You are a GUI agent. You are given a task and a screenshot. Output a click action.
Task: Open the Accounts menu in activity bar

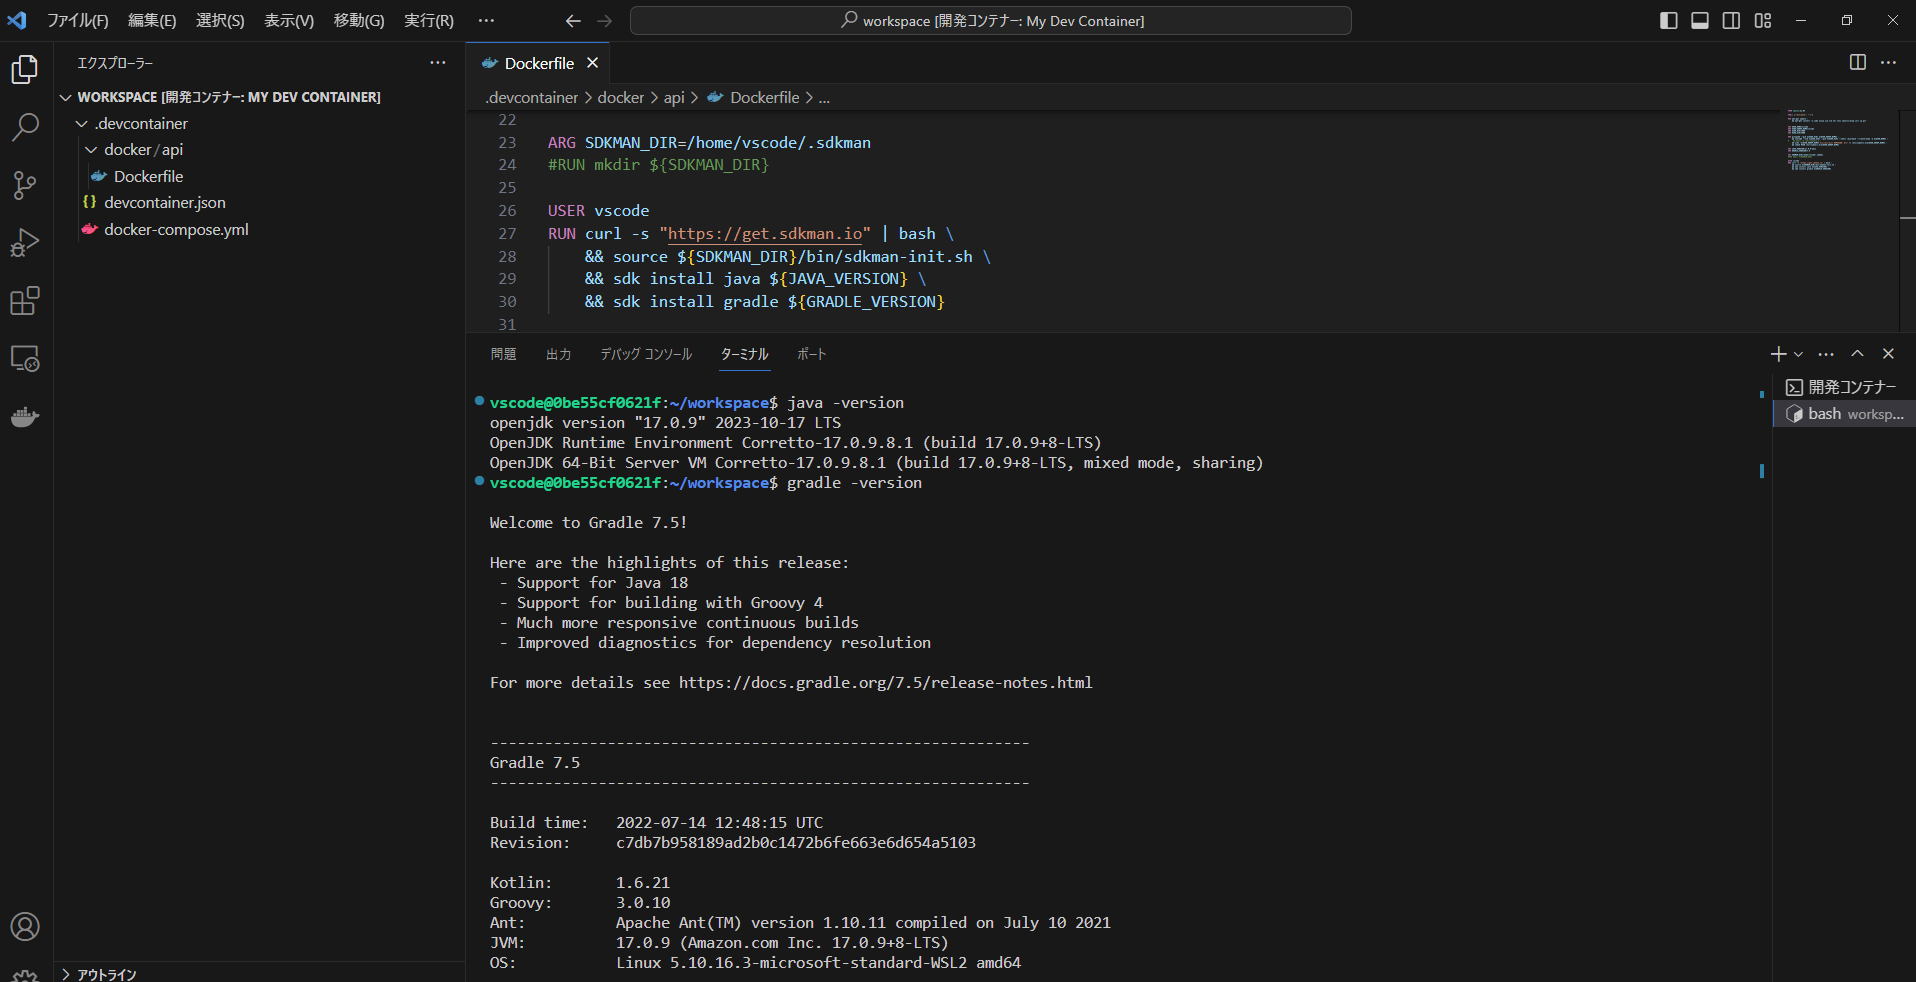[x=24, y=927]
